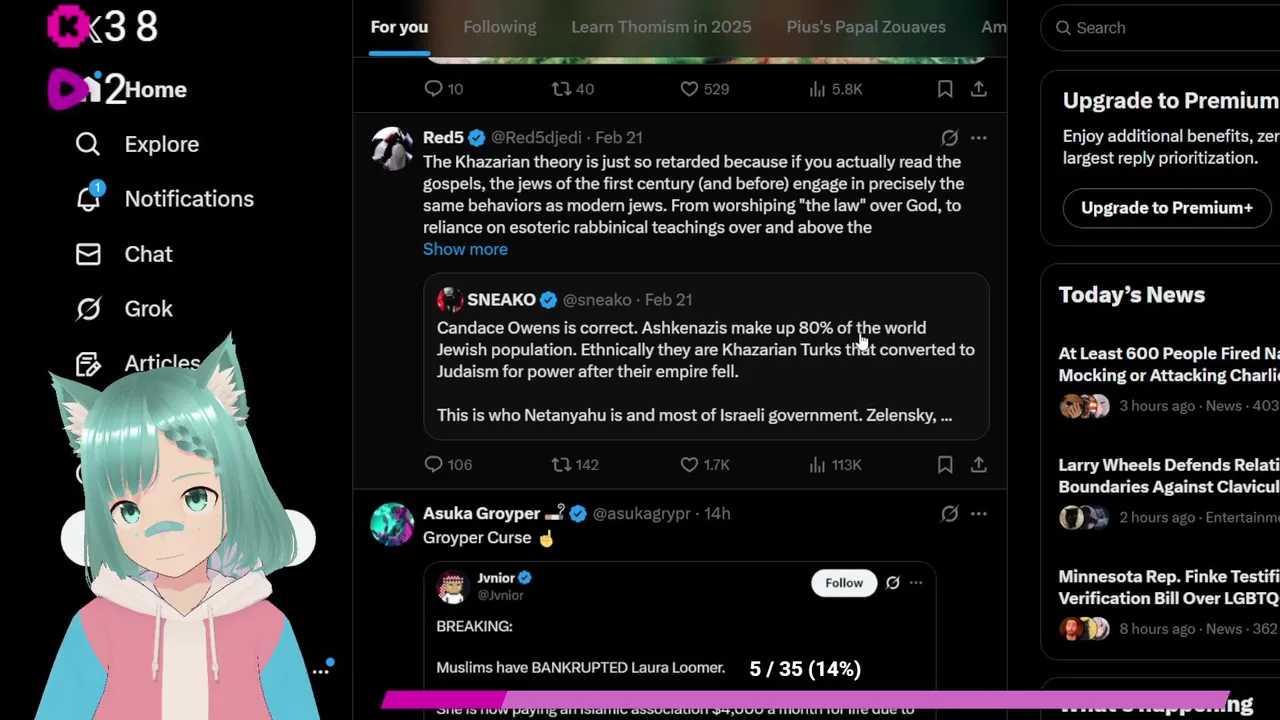The width and height of the screenshot is (1280, 720).
Task: Follow Jvnior account
Action: (844, 583)
